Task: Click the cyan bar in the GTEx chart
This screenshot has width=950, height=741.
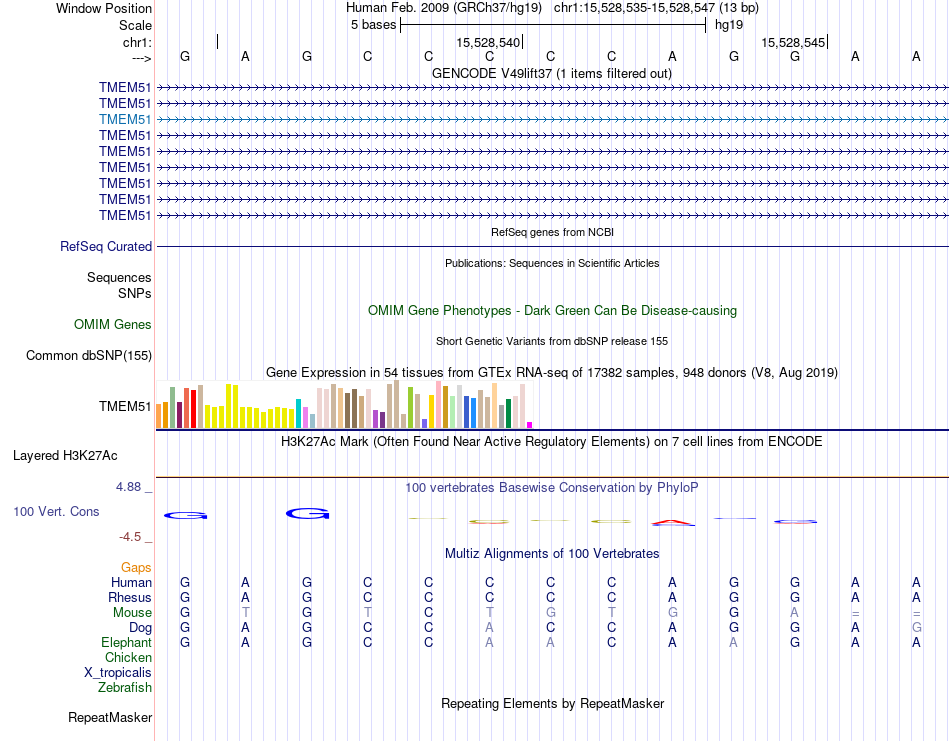Action: click(298, 414)
